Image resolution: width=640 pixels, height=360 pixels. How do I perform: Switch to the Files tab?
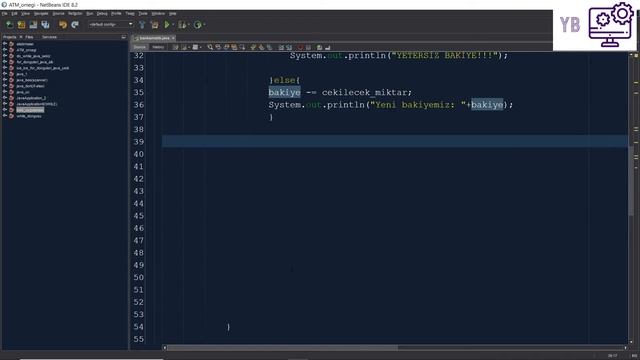click(29, 37)
